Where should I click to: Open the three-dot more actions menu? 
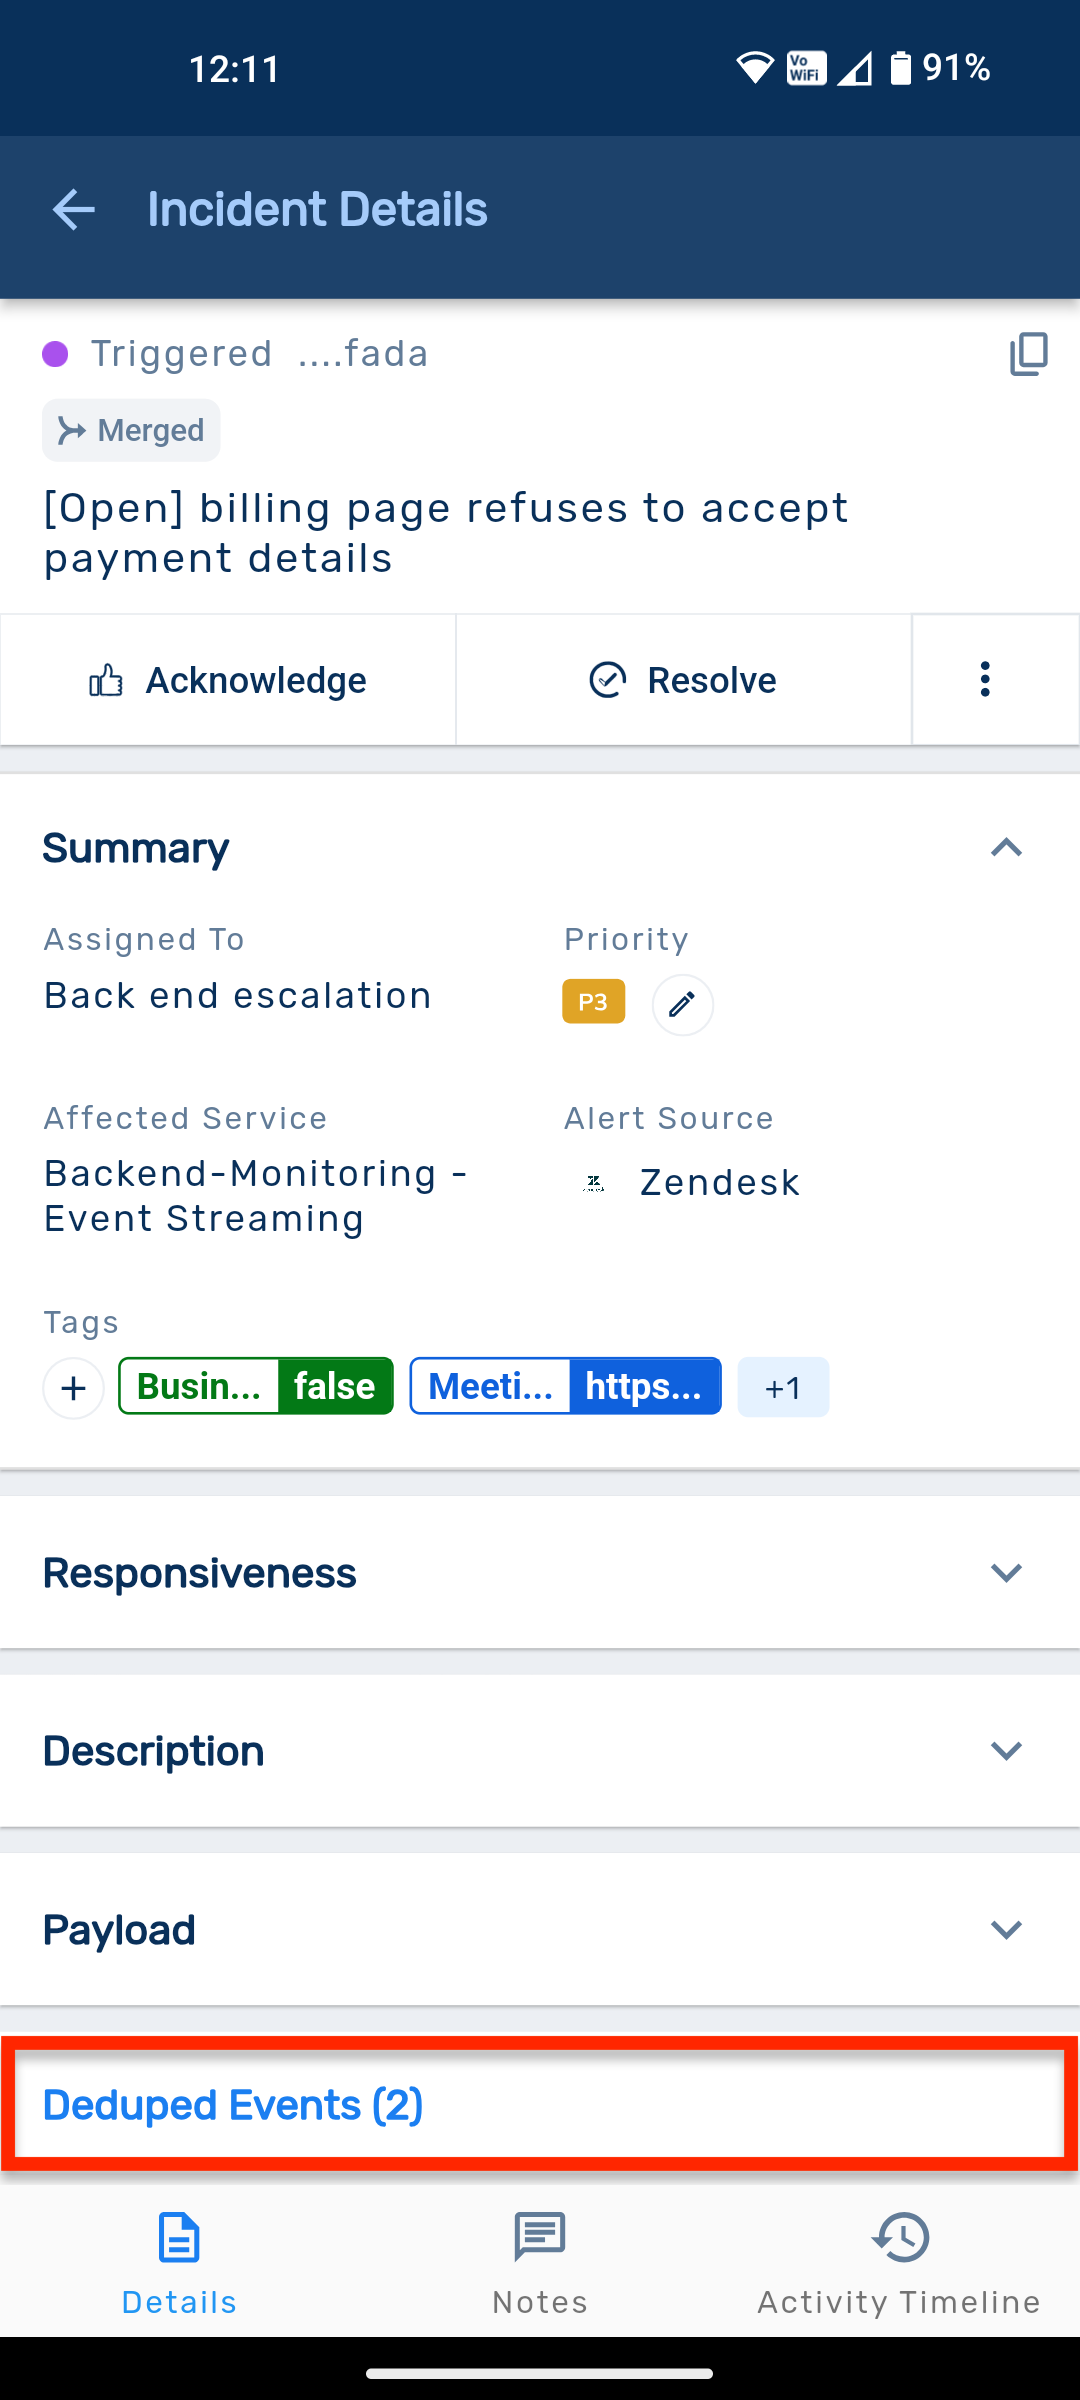(x=985, y=680)
